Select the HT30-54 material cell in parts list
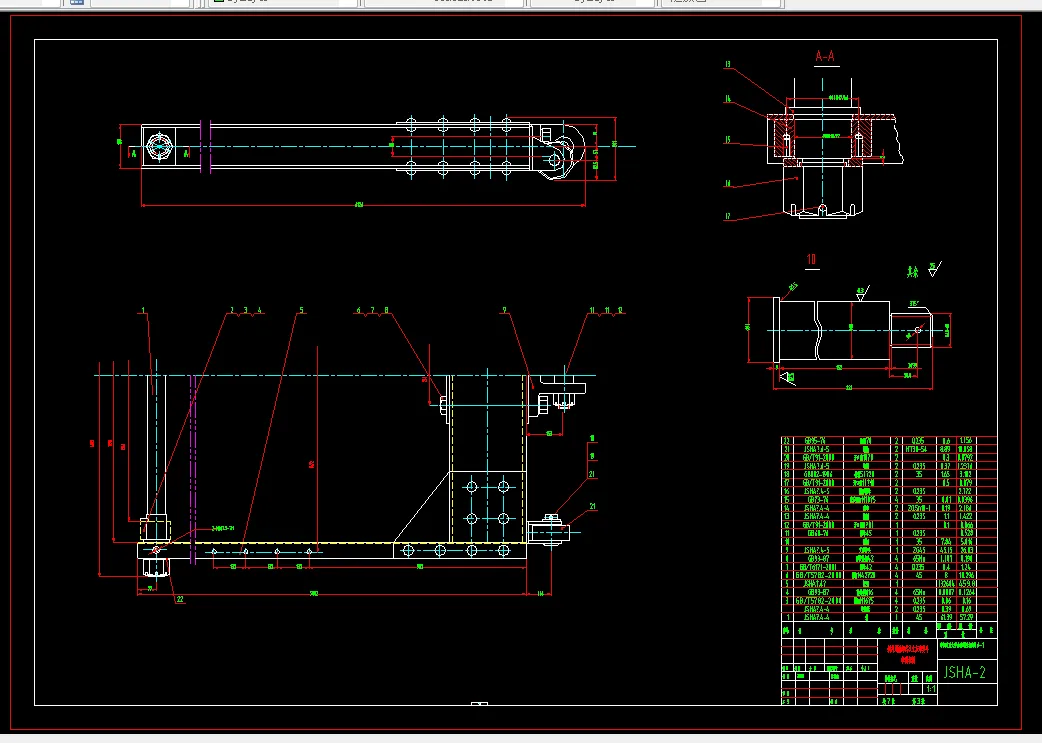The width and height of the screenshot is (1042, 743). [x=918, y=449]
